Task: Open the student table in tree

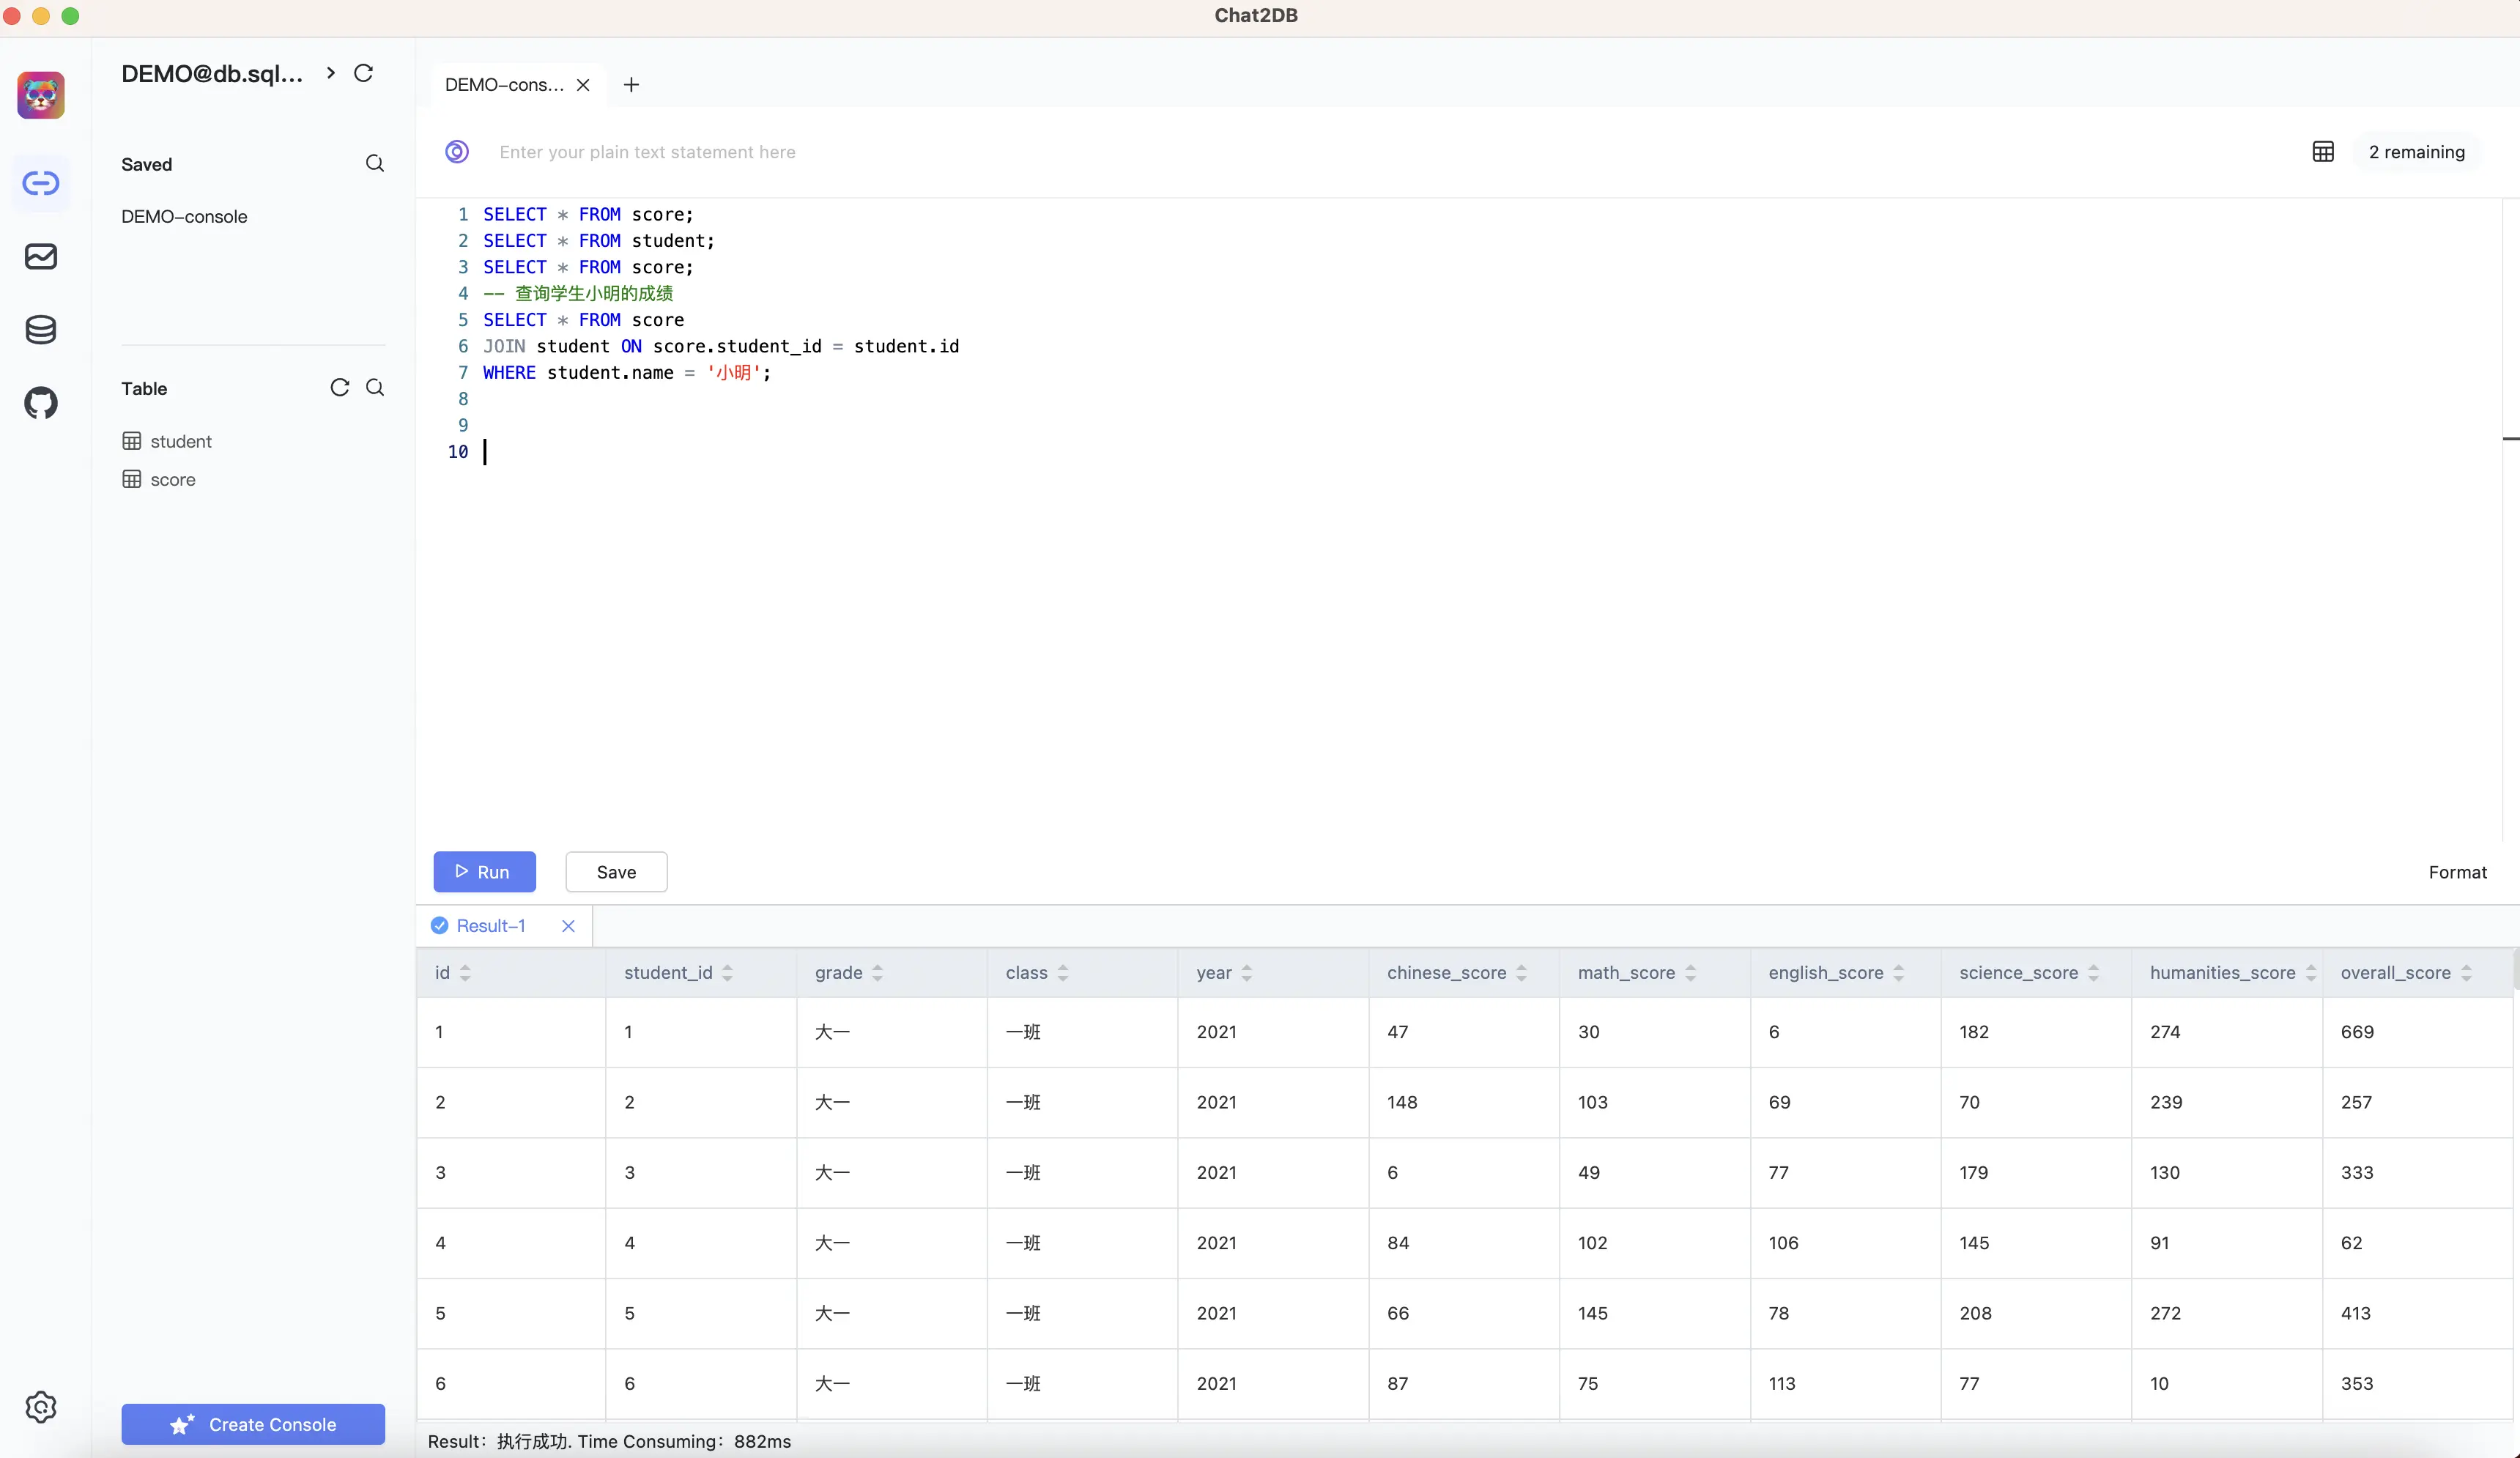Action: (x=180, y=441)
